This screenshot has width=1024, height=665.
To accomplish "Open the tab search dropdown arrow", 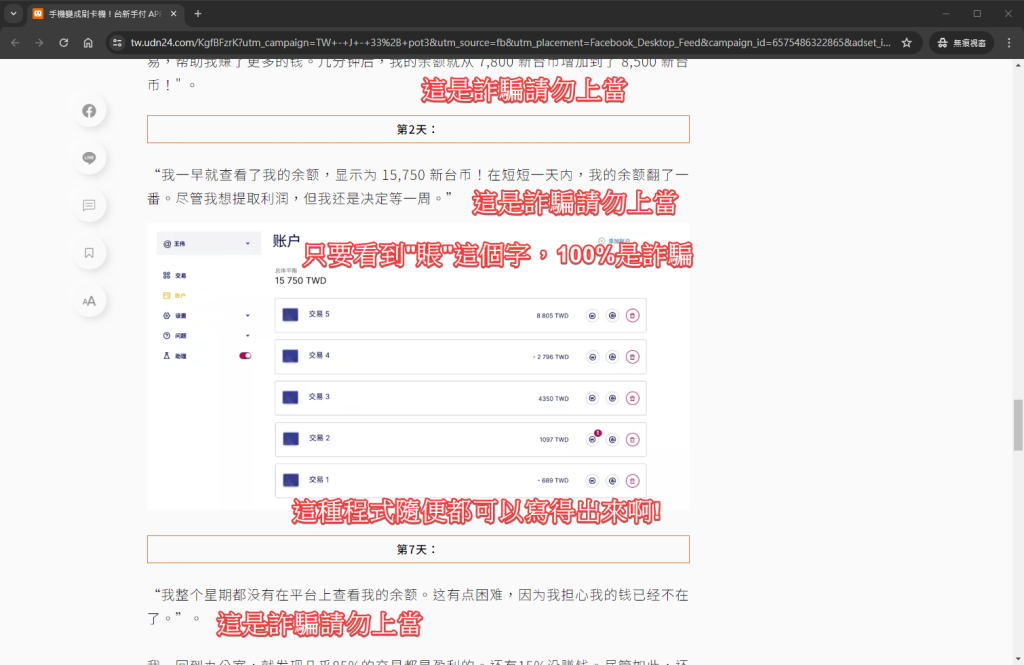I will click(14, 14).
